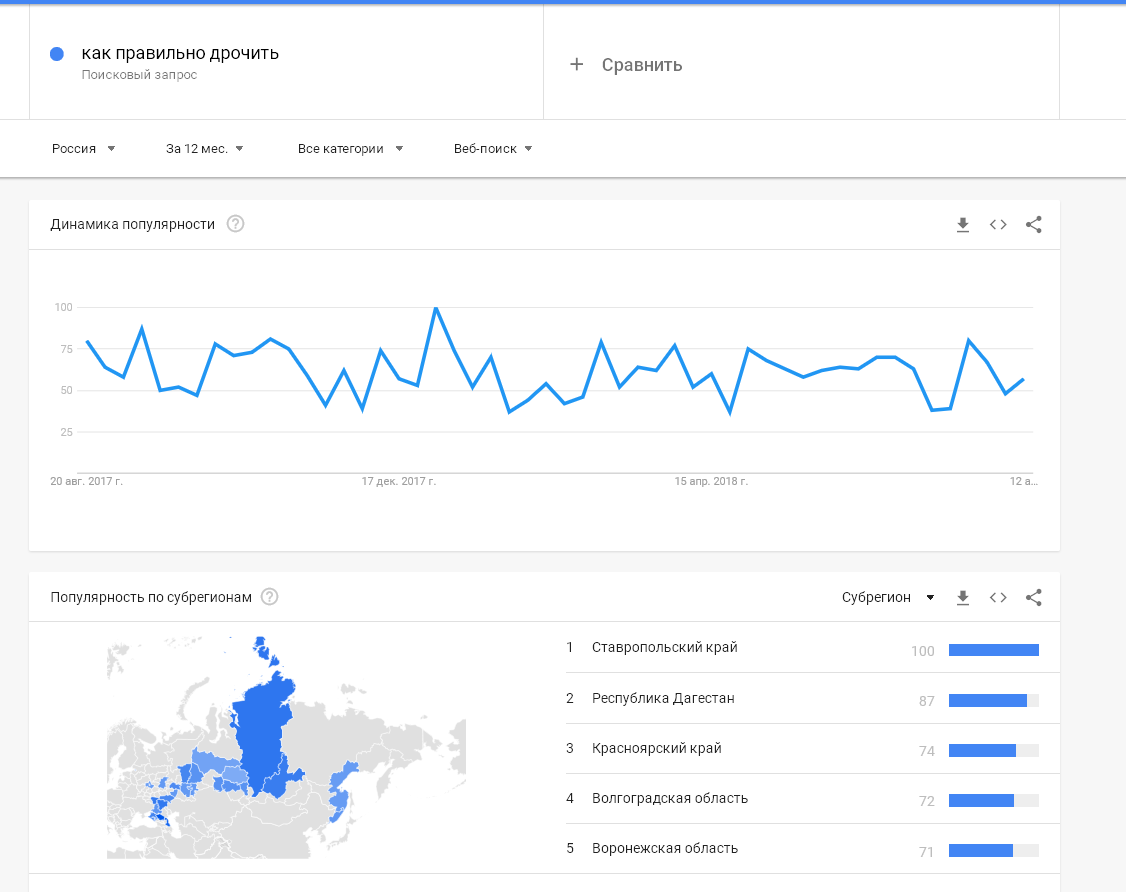This screenshot has height=892, width=1126.
Task: Click the 20 авг. 2017 г. axis label
Action: pos(86,481)
